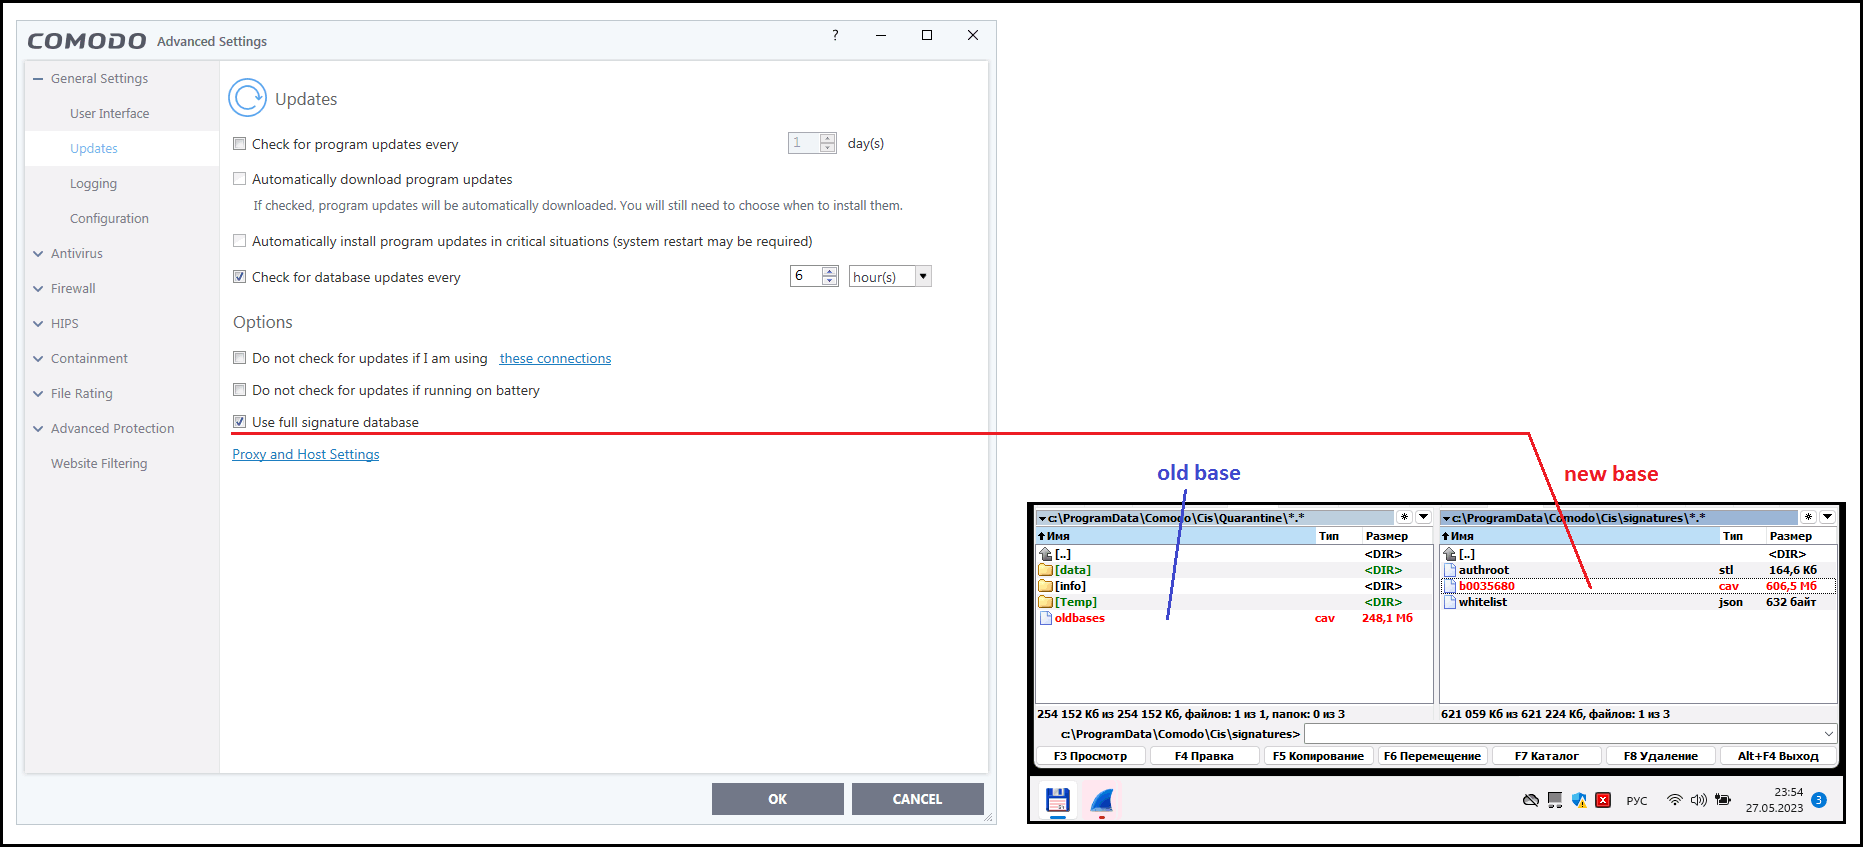1863x847 pixels.
Task: Open the hour(s) unit dropdown
Action: point(923,276)
